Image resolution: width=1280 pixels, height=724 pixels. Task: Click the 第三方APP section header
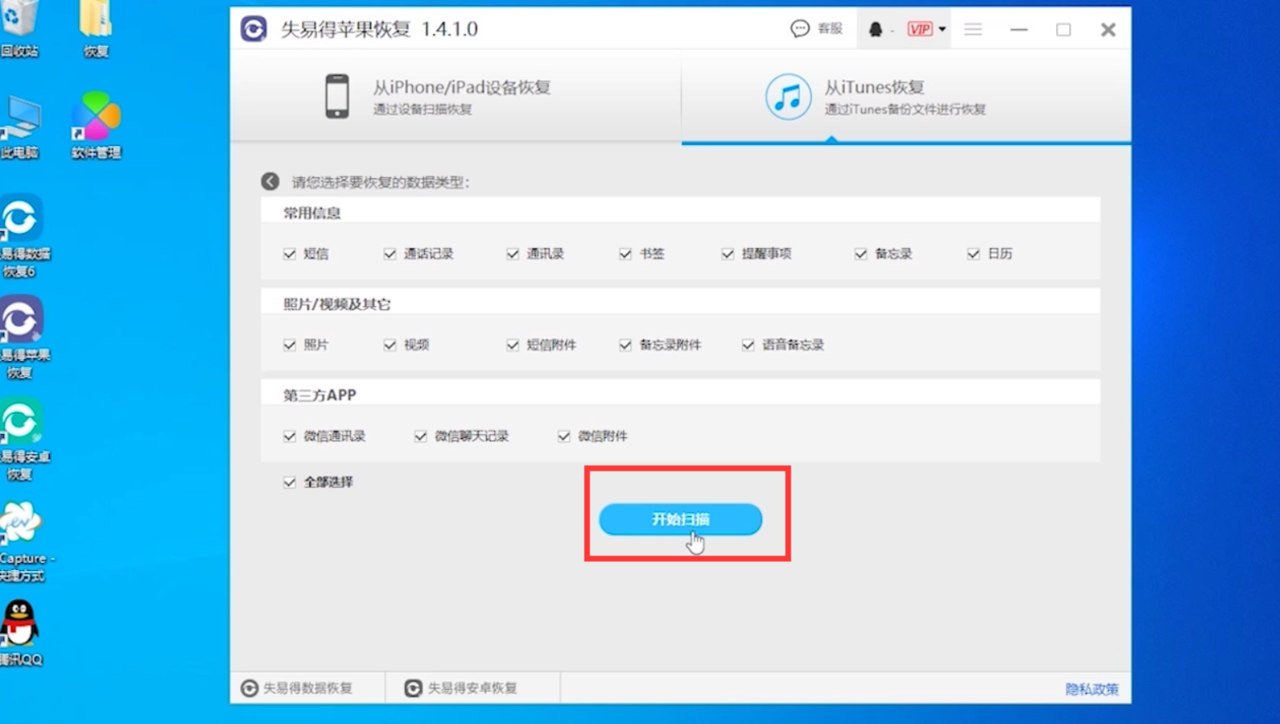[320, 395]
